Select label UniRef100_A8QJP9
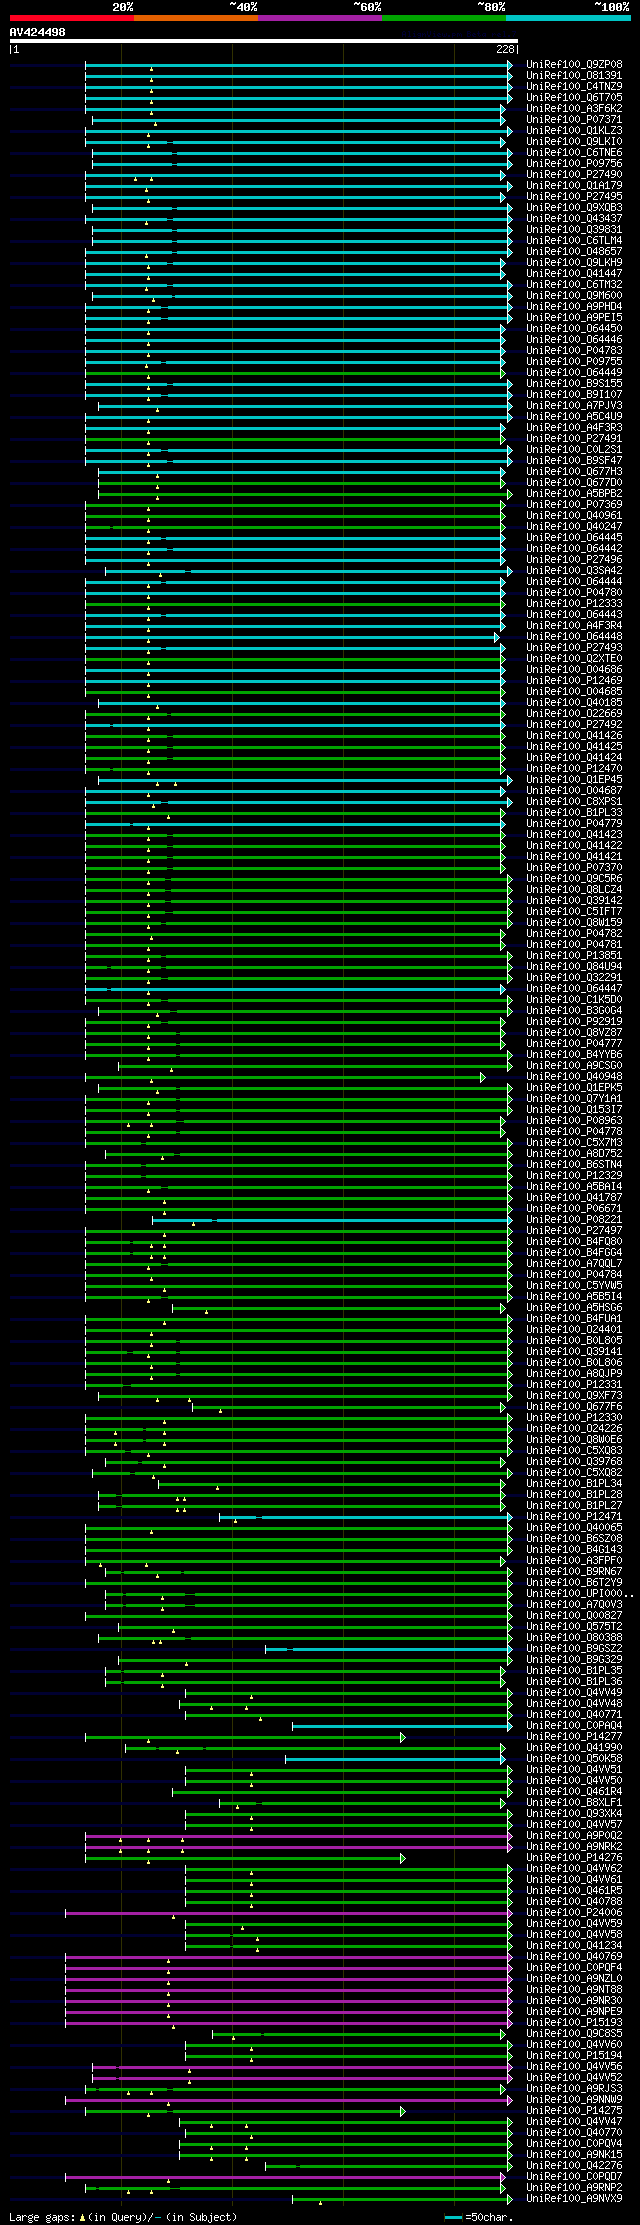 (574, 1373)
